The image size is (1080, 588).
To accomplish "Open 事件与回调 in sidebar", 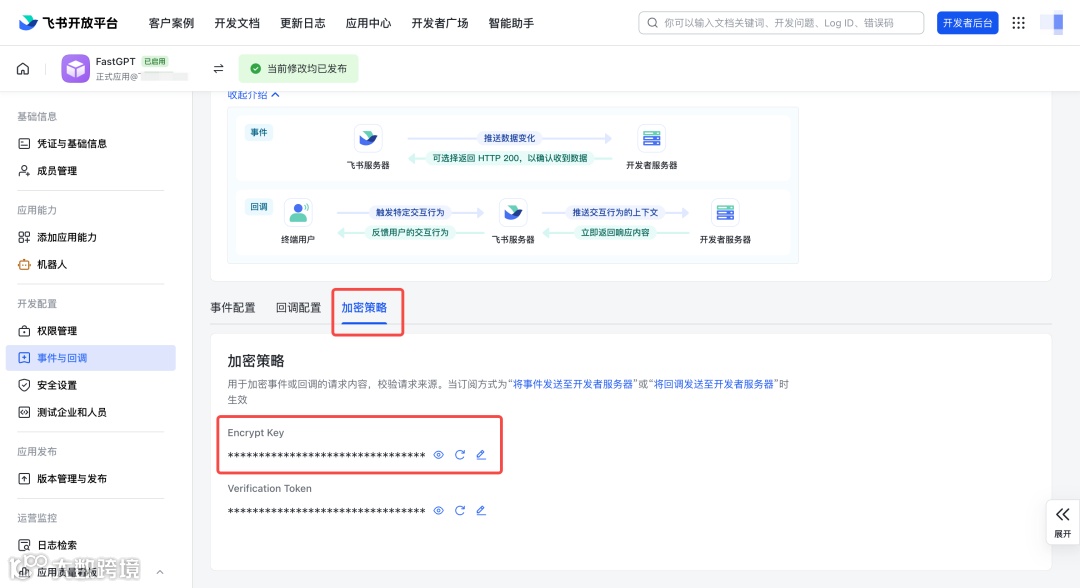I will [x=91, y=358].
